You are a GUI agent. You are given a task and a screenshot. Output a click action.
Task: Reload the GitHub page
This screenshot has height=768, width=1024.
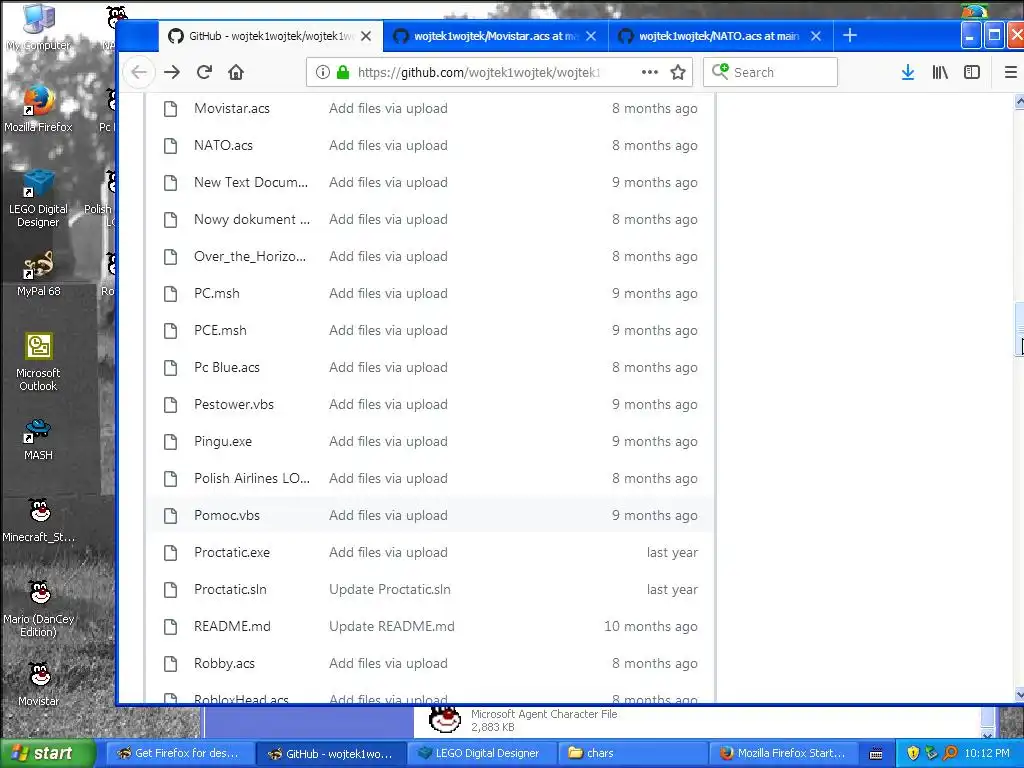[204, 72]
